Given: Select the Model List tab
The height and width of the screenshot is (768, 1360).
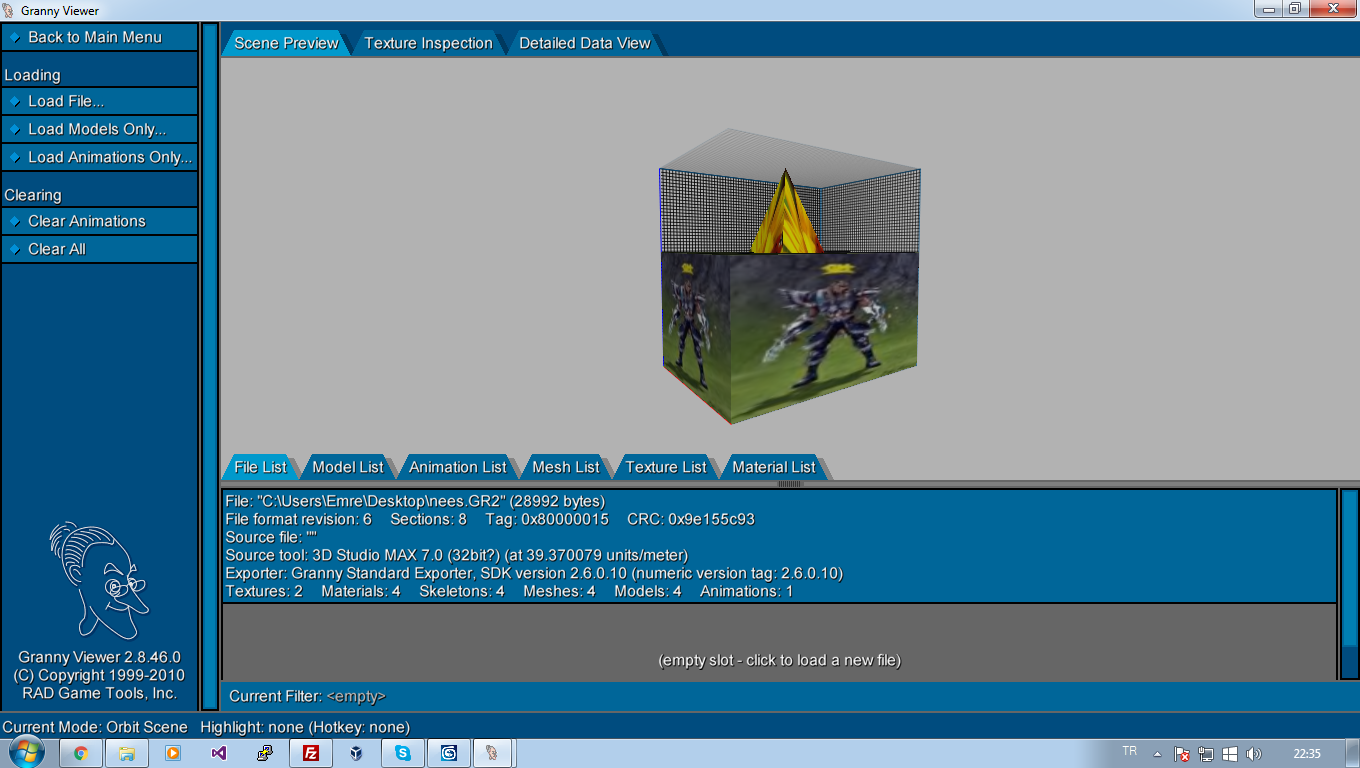Looking at the screenshot, I should point(348,467).
